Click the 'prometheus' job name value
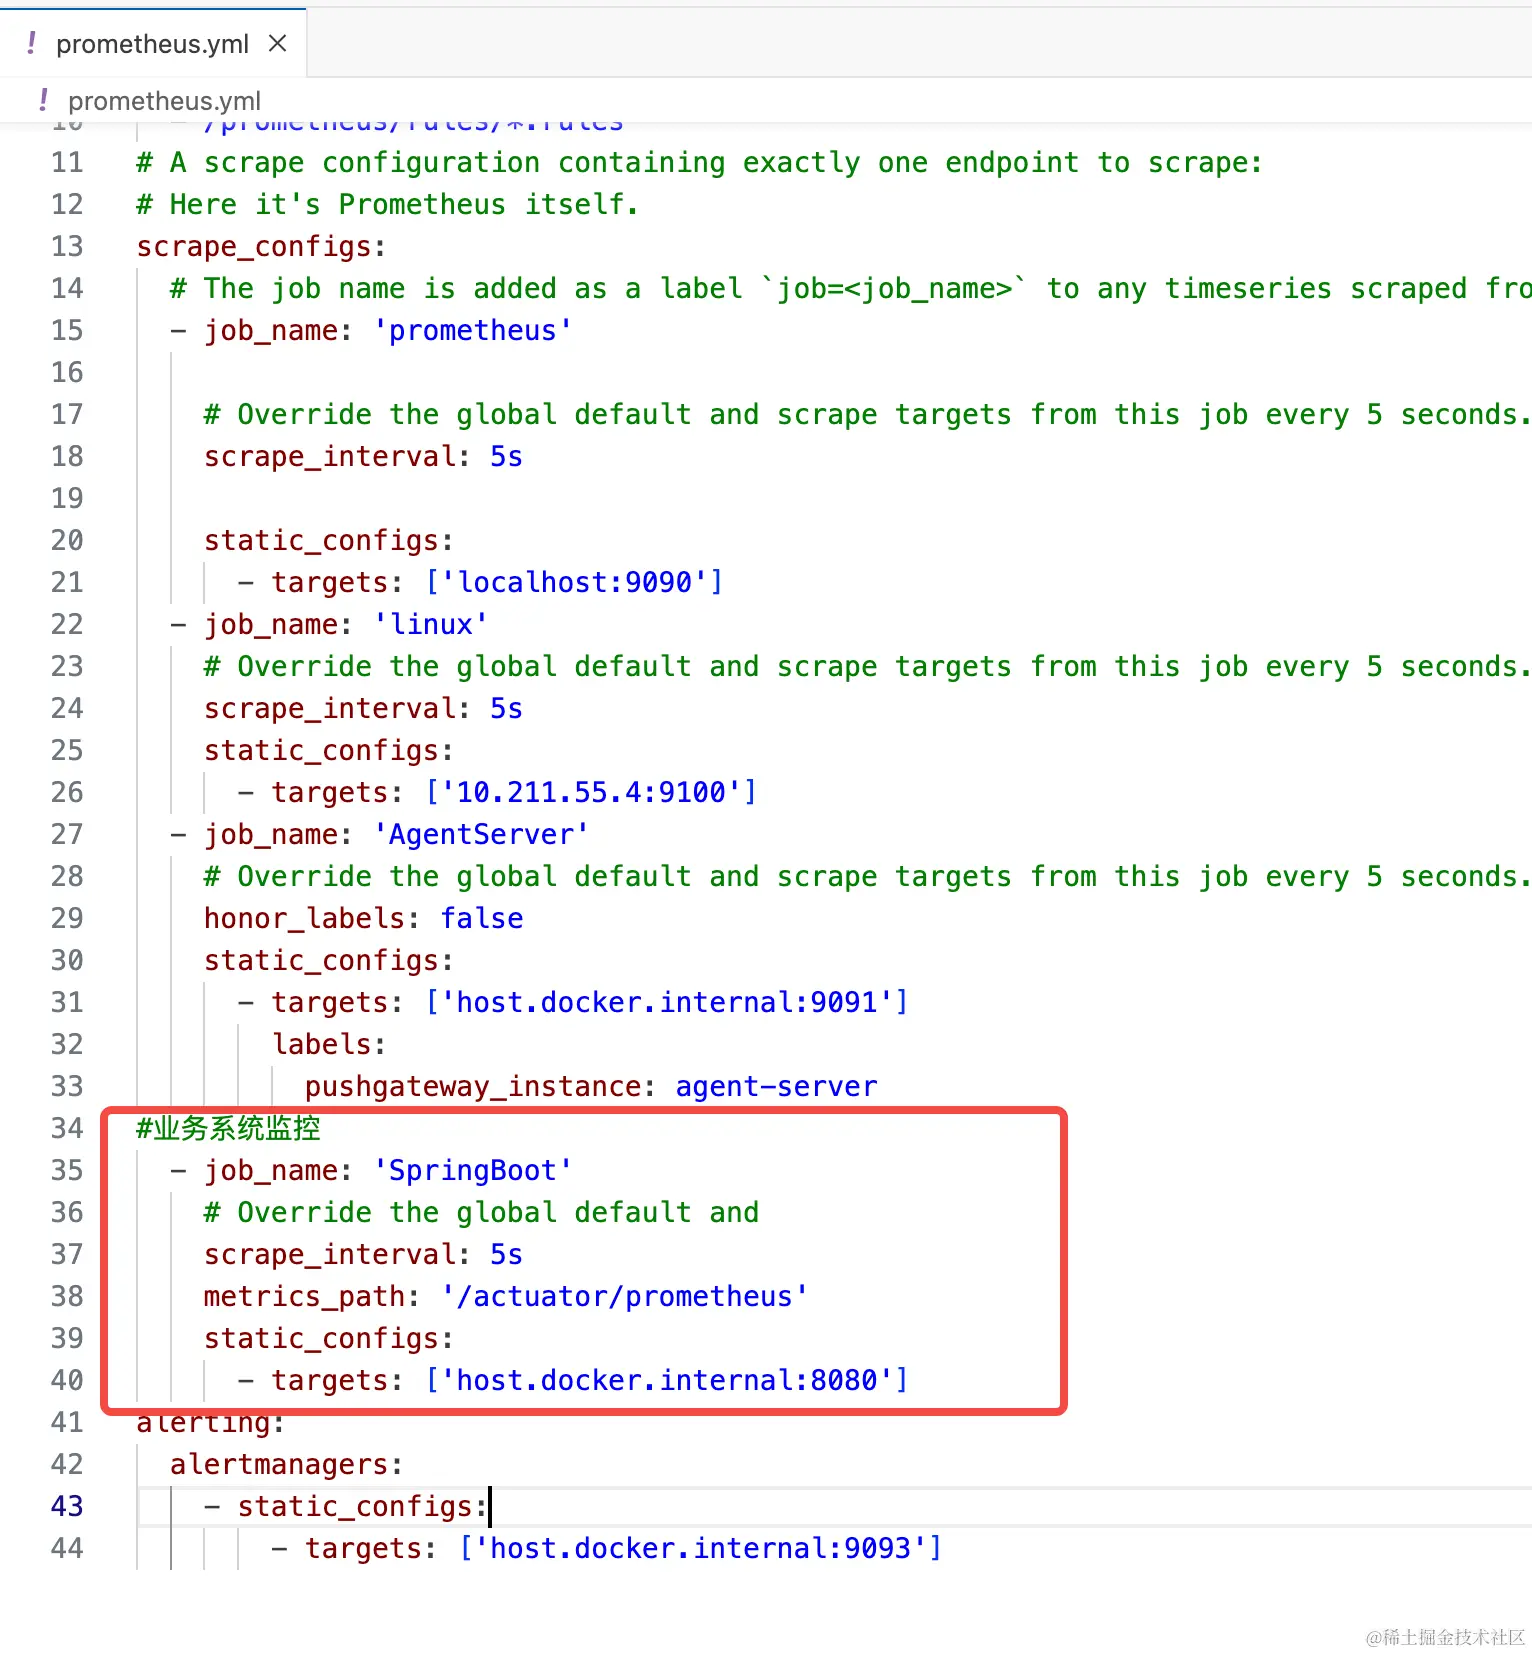 [473, 330]
